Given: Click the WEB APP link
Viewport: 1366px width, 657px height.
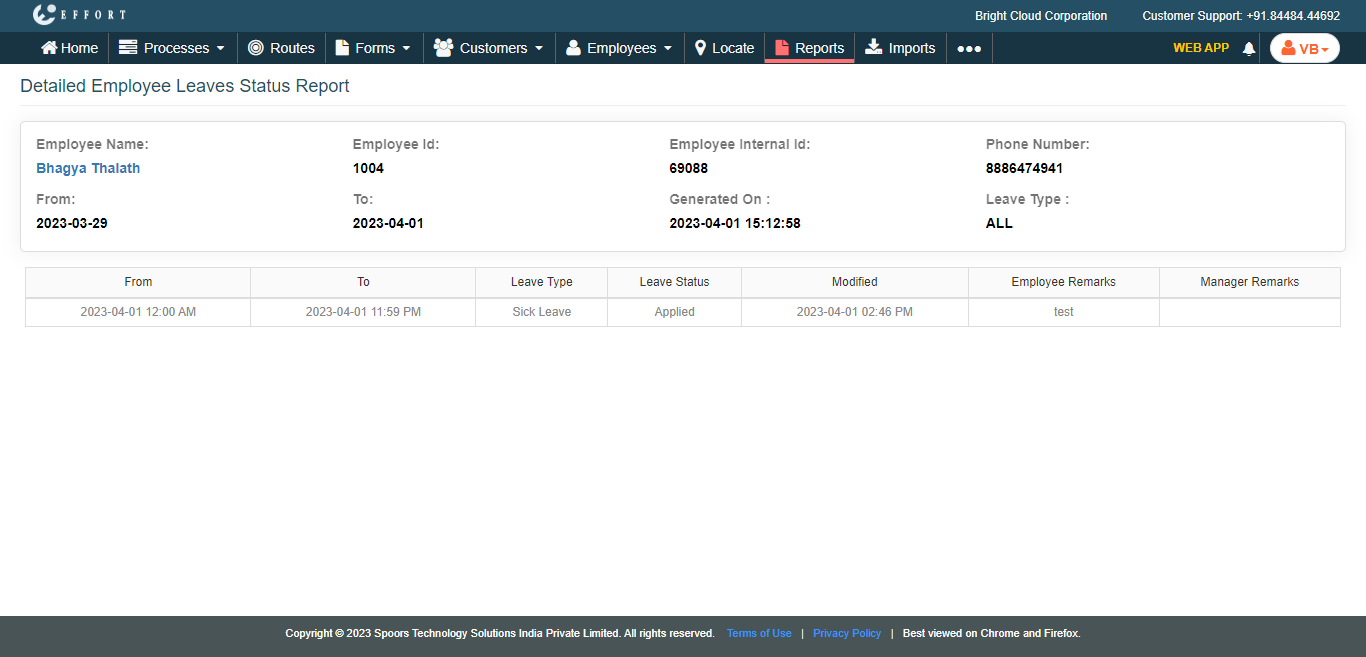Looking at the screenshot, I should [x=1200, y=48].
